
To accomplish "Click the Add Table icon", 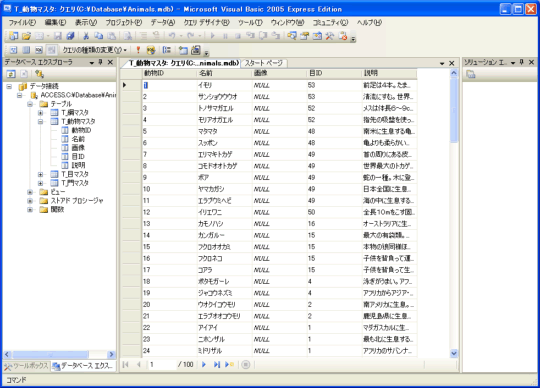I will [x=183, y=50].
